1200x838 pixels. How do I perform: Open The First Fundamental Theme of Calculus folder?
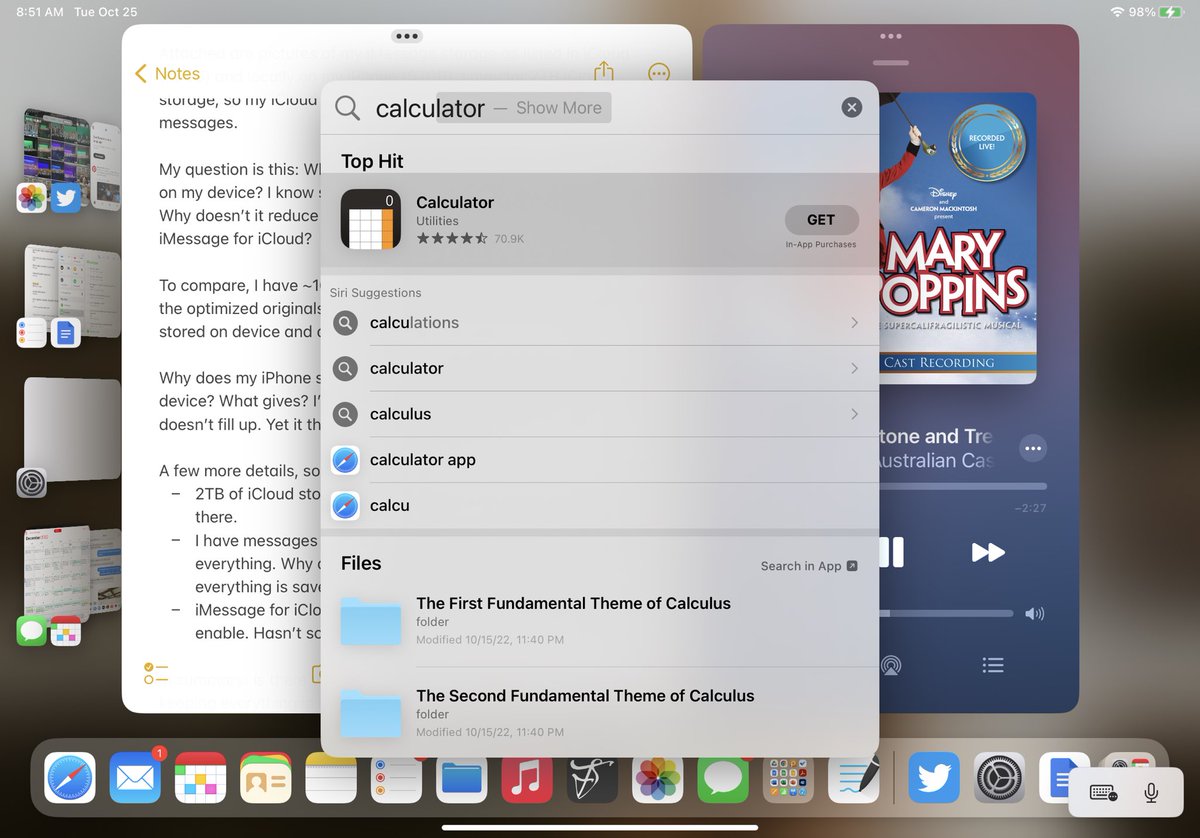[600, 621]
